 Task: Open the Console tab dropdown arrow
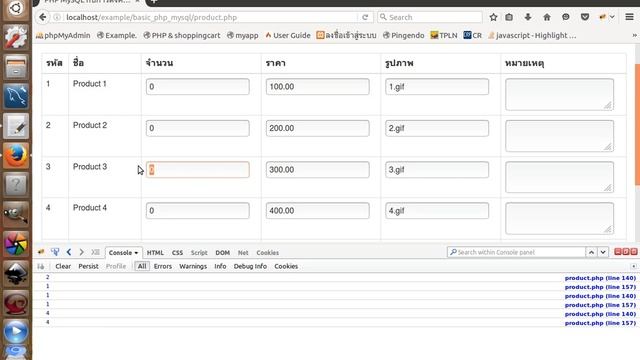point(136,253)
